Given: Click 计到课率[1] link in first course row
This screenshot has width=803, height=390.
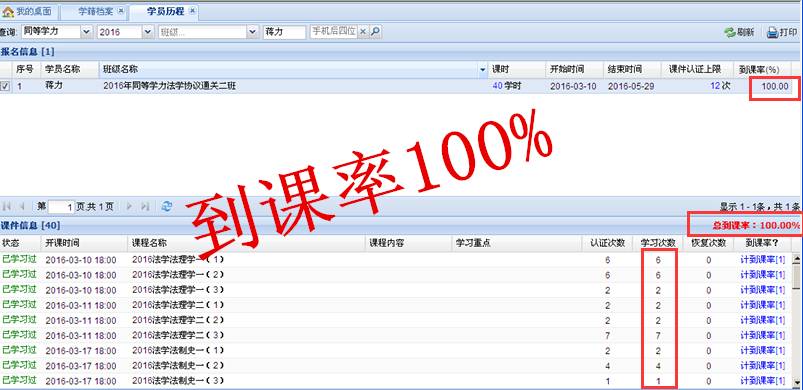Looking at the screenshot, I should pos(763,259).
